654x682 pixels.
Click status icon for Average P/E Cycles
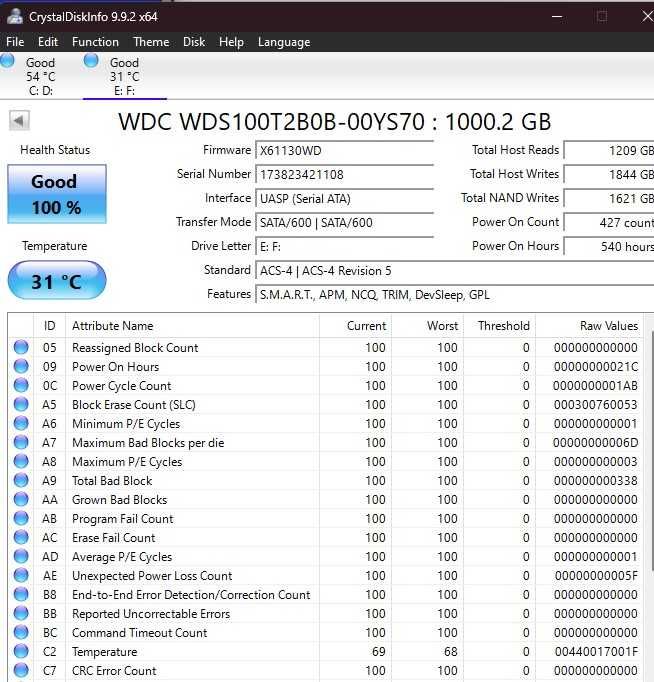pos(21,556)
